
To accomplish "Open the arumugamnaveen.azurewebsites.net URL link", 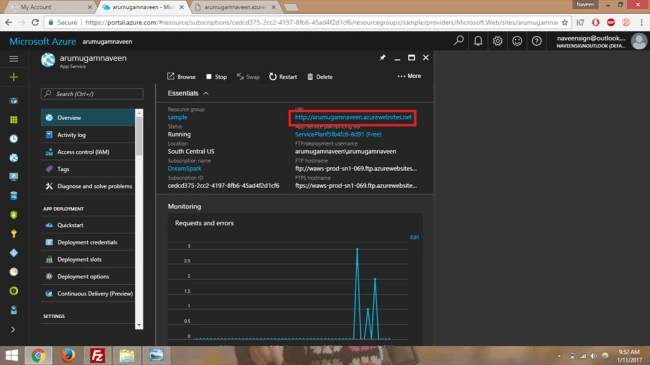I will 353,117.
